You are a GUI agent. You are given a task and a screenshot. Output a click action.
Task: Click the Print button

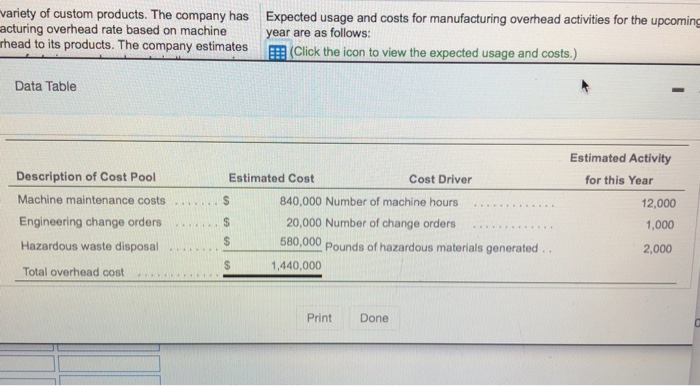click(319, 318)
